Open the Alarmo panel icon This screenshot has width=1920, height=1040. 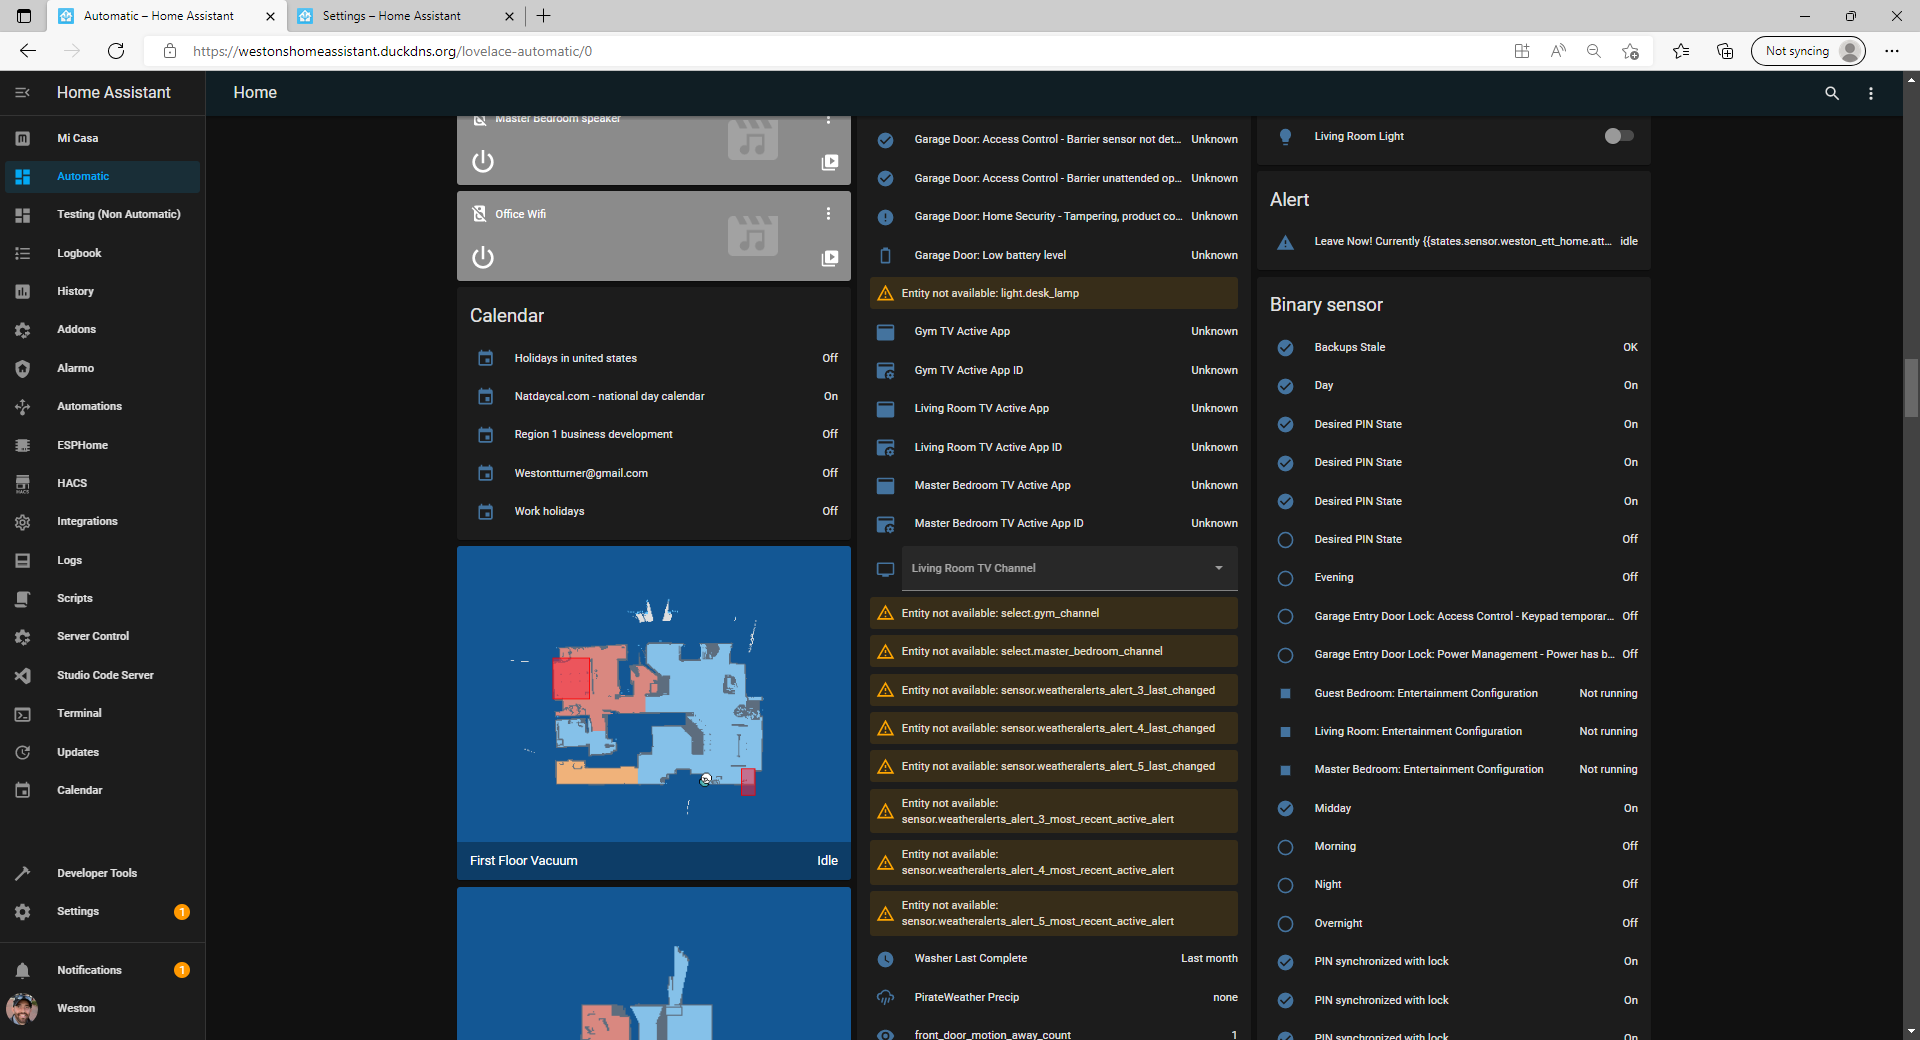point(24,368)
